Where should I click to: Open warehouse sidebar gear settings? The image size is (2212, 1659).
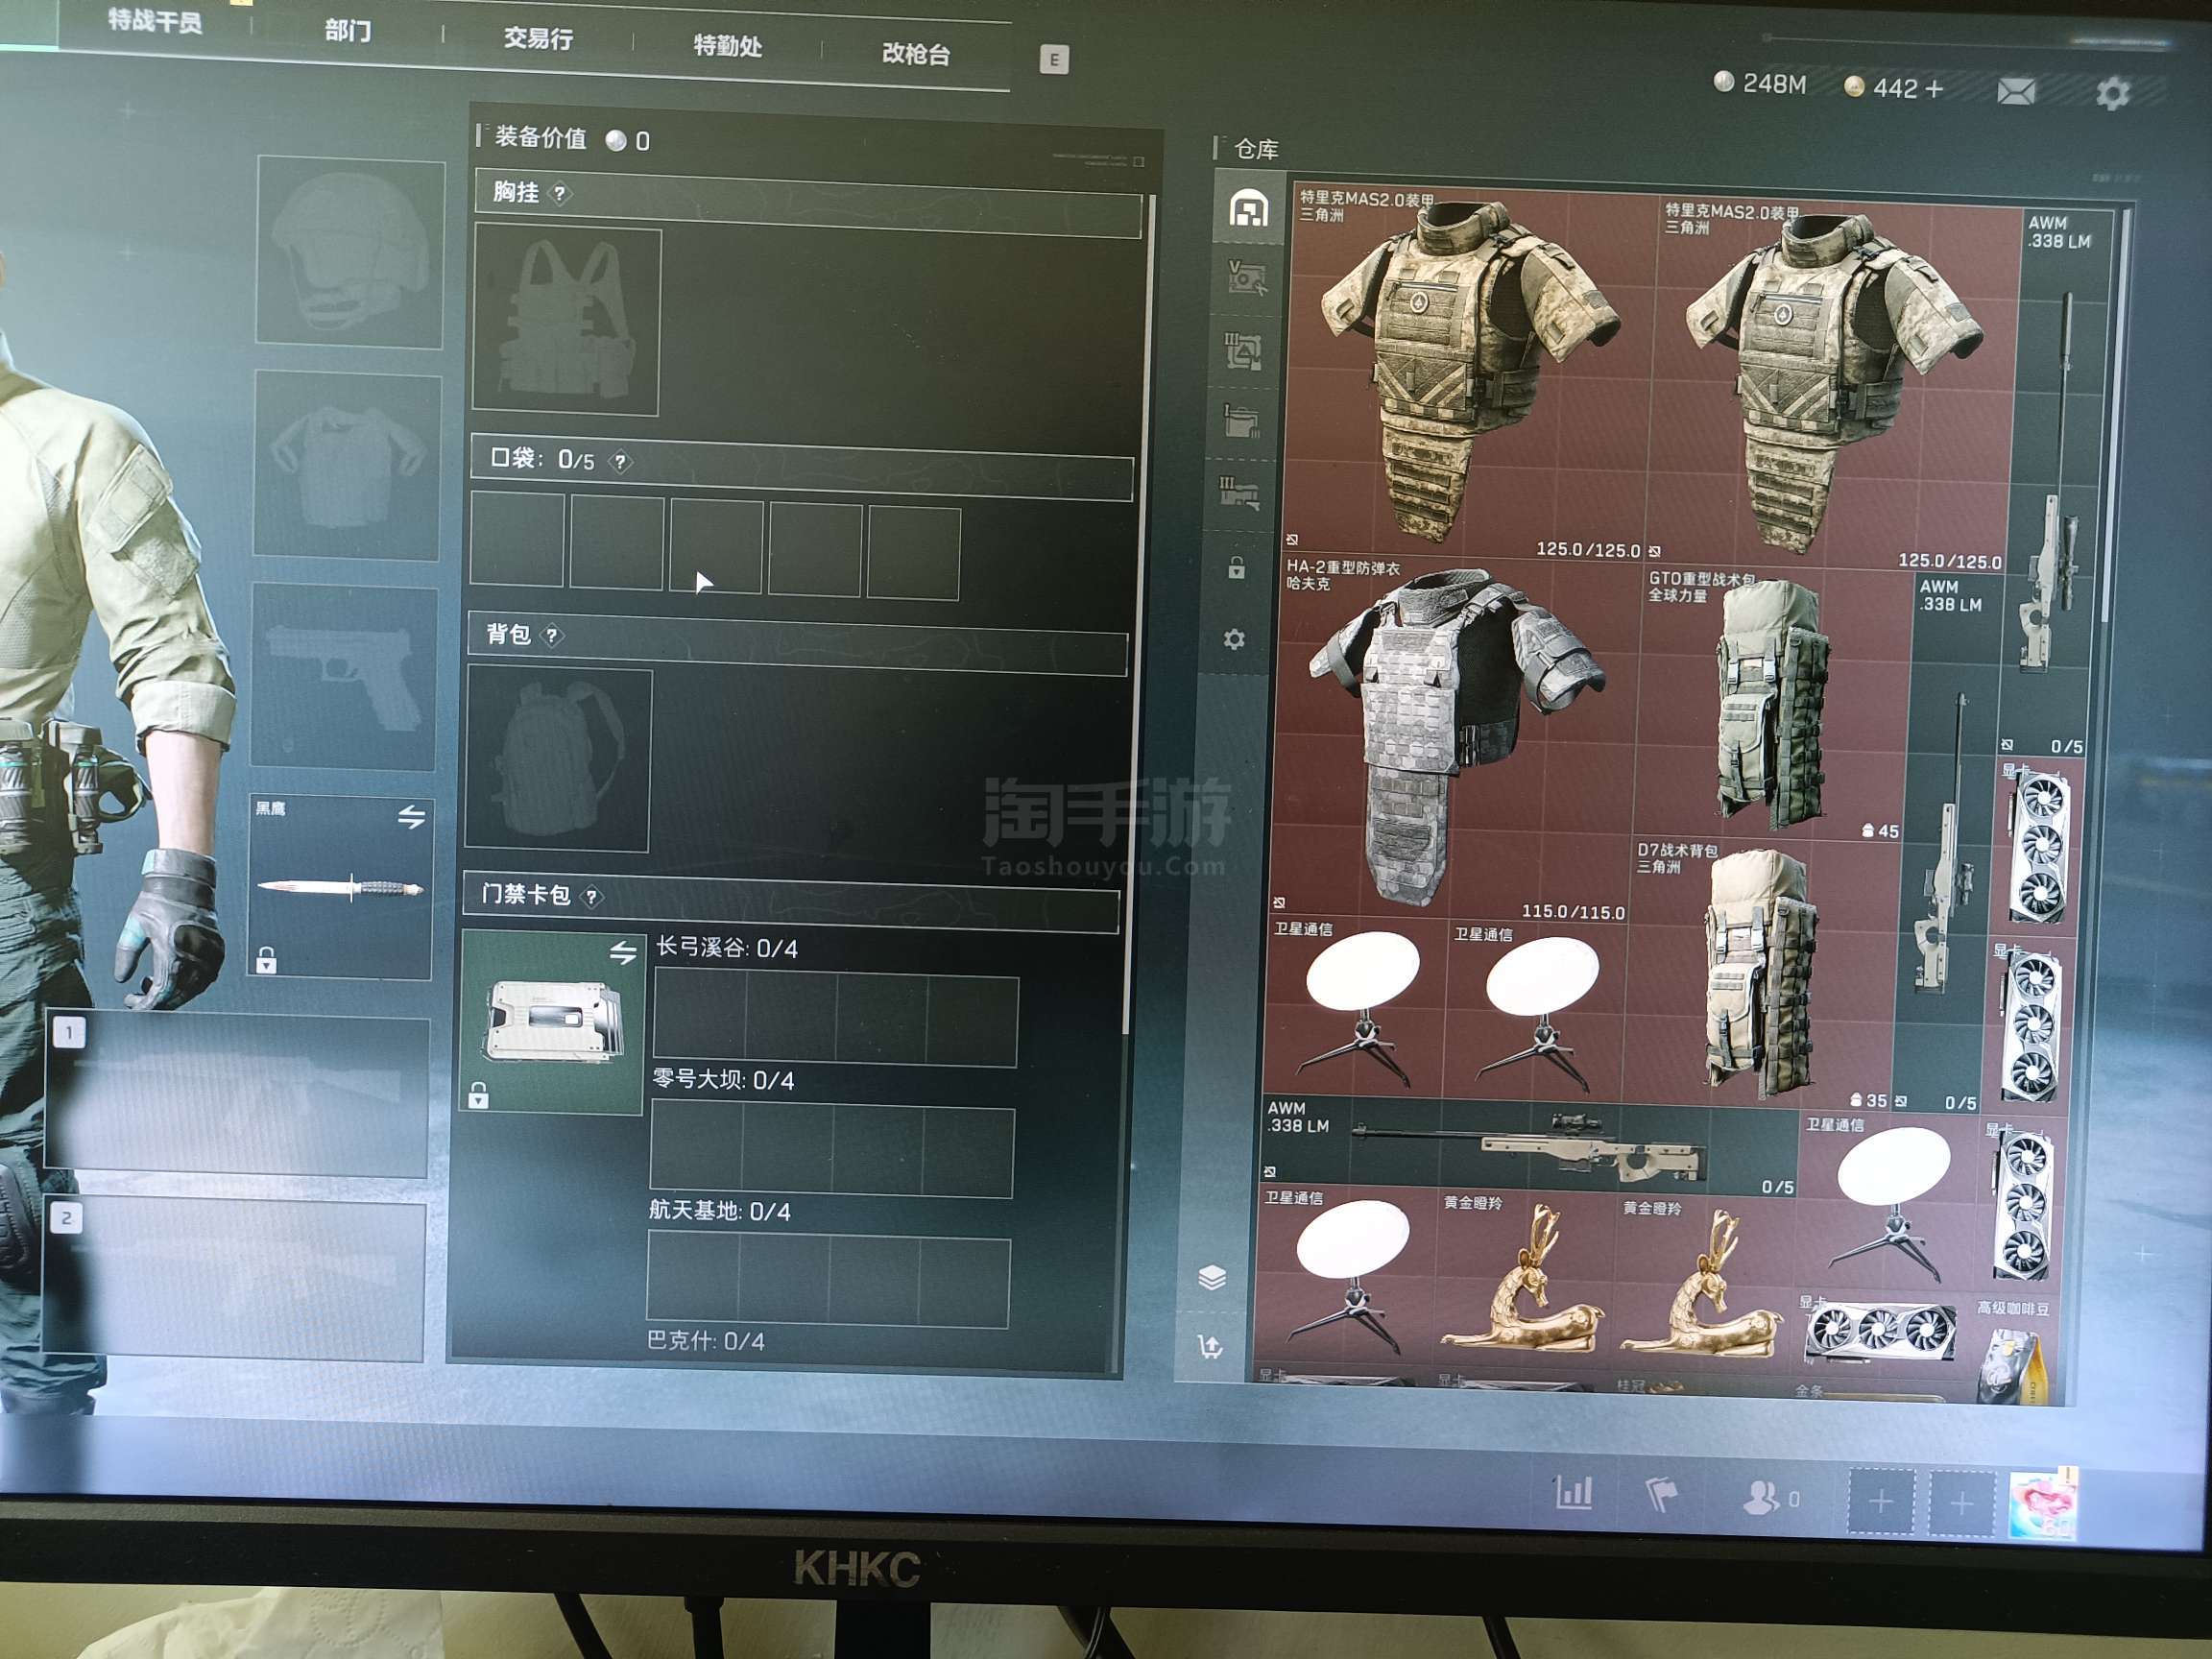(1235, 639)
